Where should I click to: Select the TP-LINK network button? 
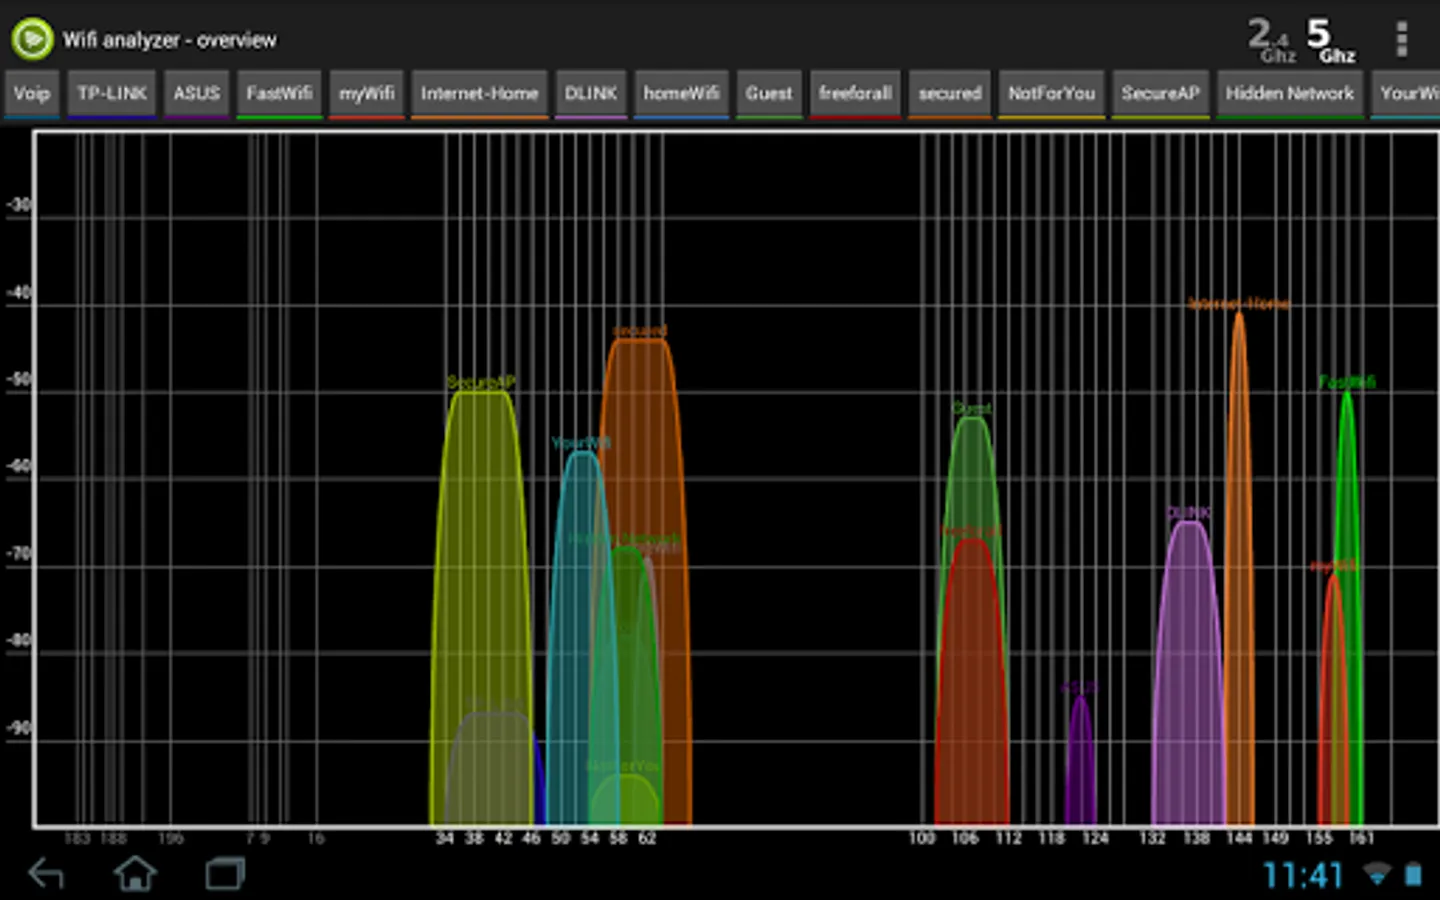[x=112, y=94]
